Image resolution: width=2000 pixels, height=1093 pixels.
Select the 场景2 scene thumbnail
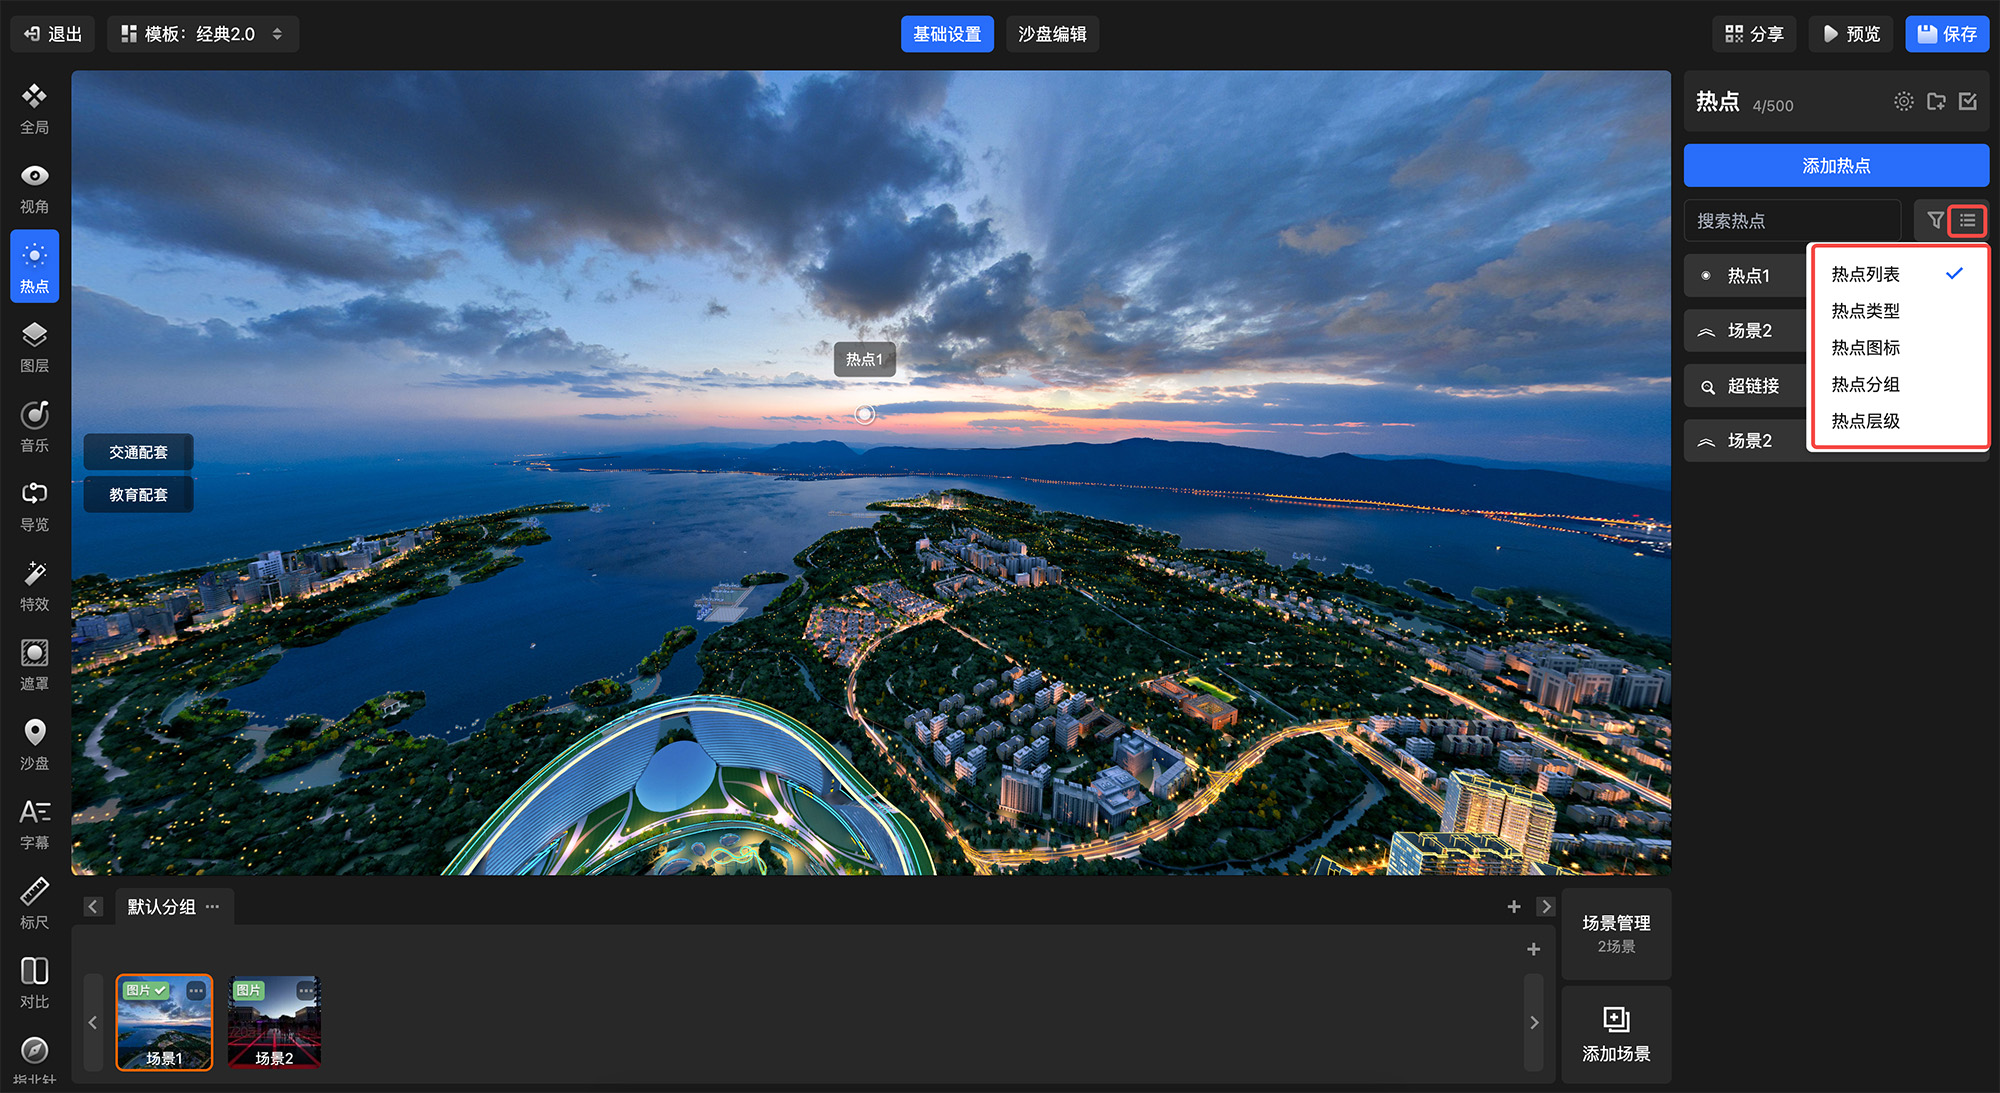pos(274,1022)
